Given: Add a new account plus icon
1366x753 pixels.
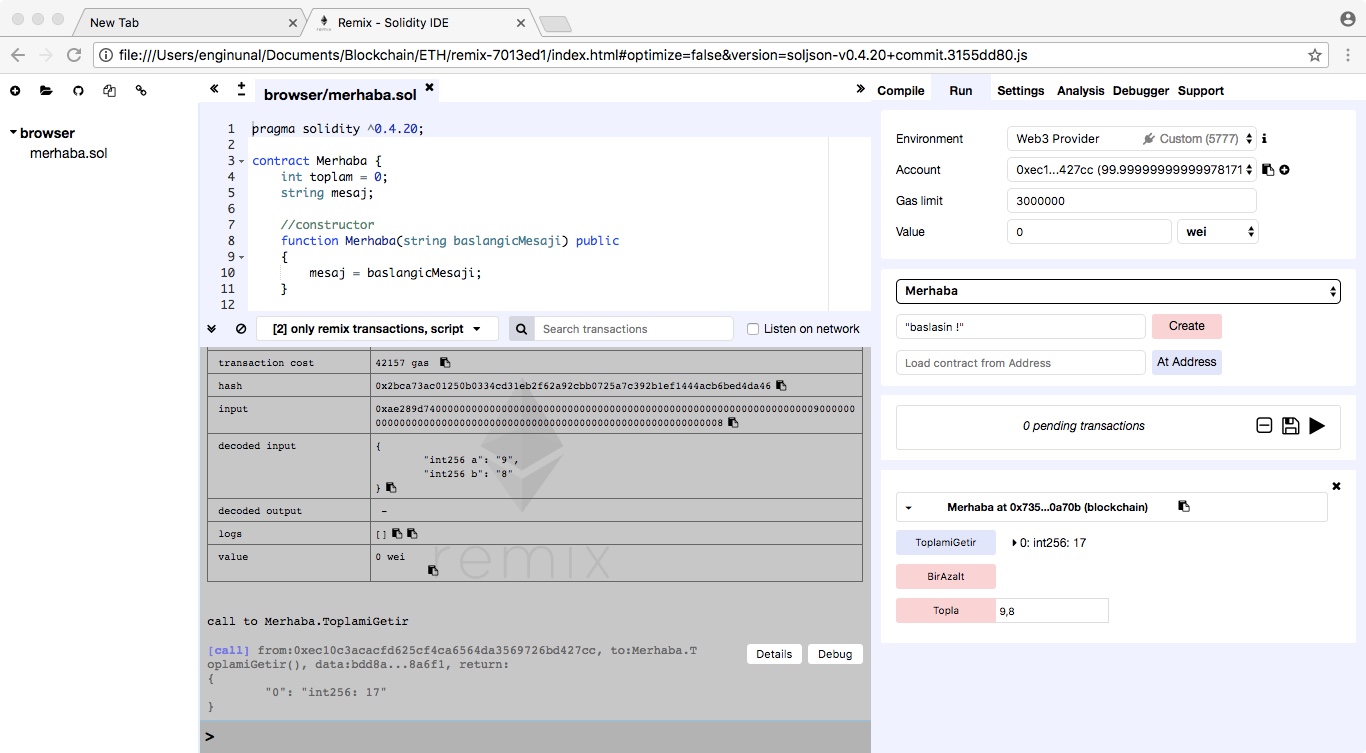Looking at the screenshot, I should (x=1285, y=170).
